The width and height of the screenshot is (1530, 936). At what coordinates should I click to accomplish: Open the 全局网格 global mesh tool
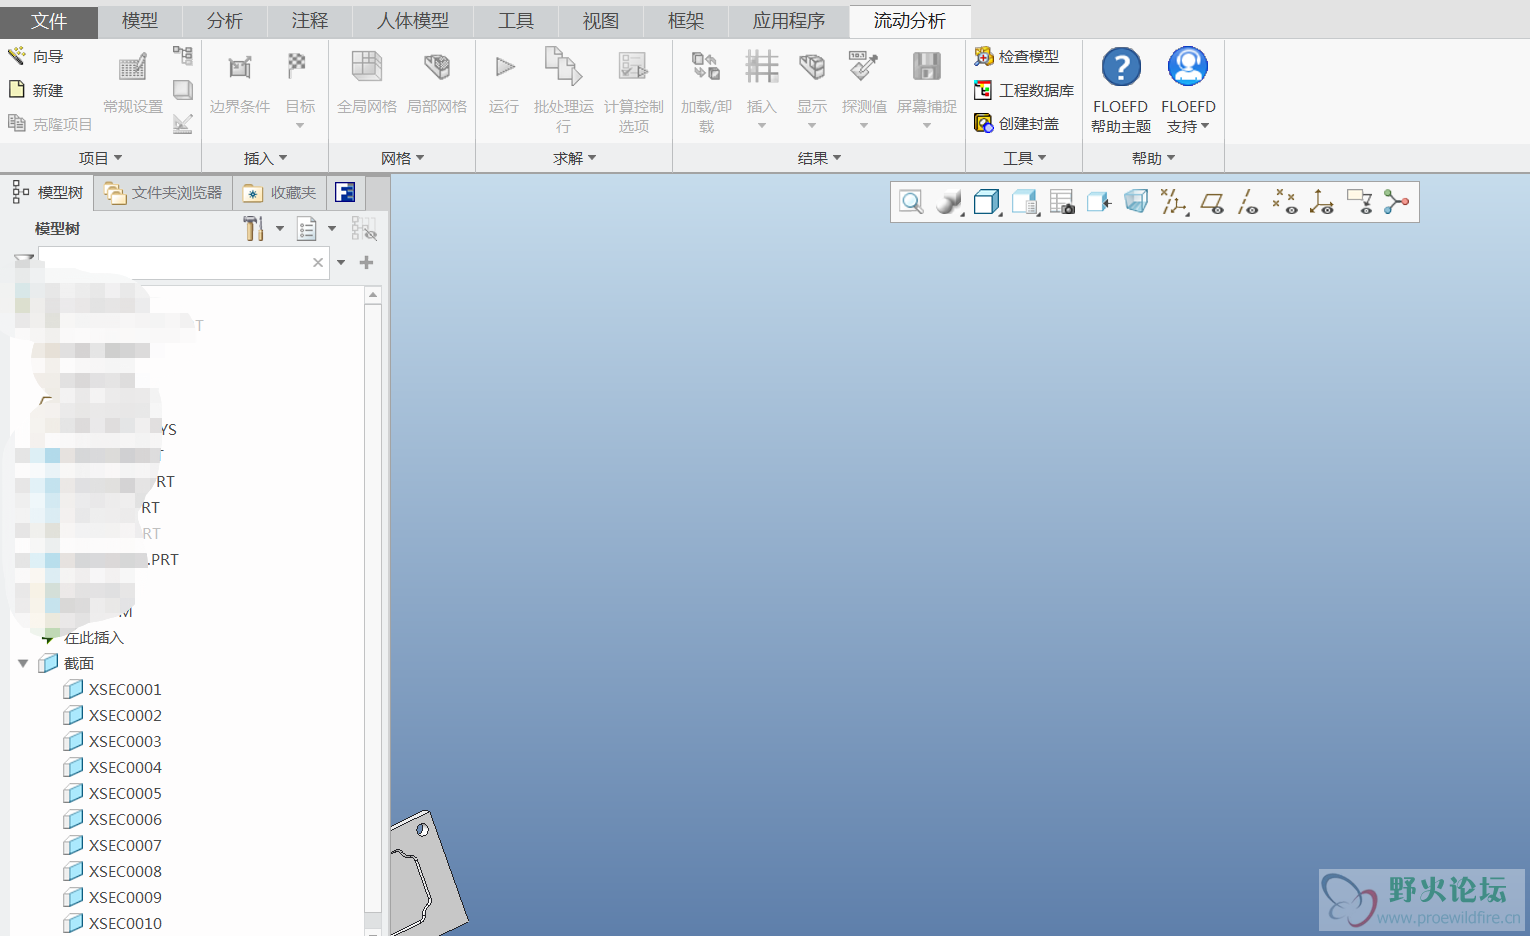367,82
